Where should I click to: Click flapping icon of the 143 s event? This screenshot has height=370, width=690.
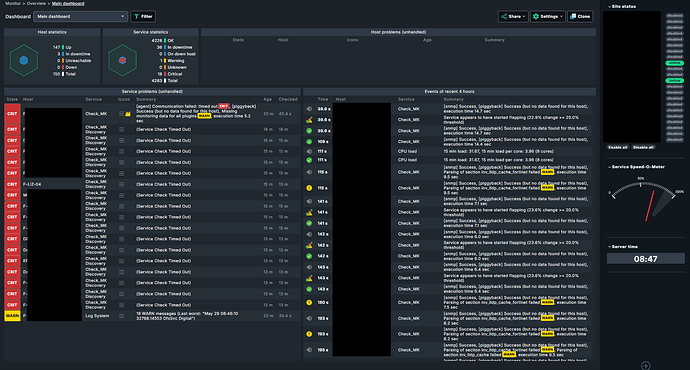[x=309, y=278]
